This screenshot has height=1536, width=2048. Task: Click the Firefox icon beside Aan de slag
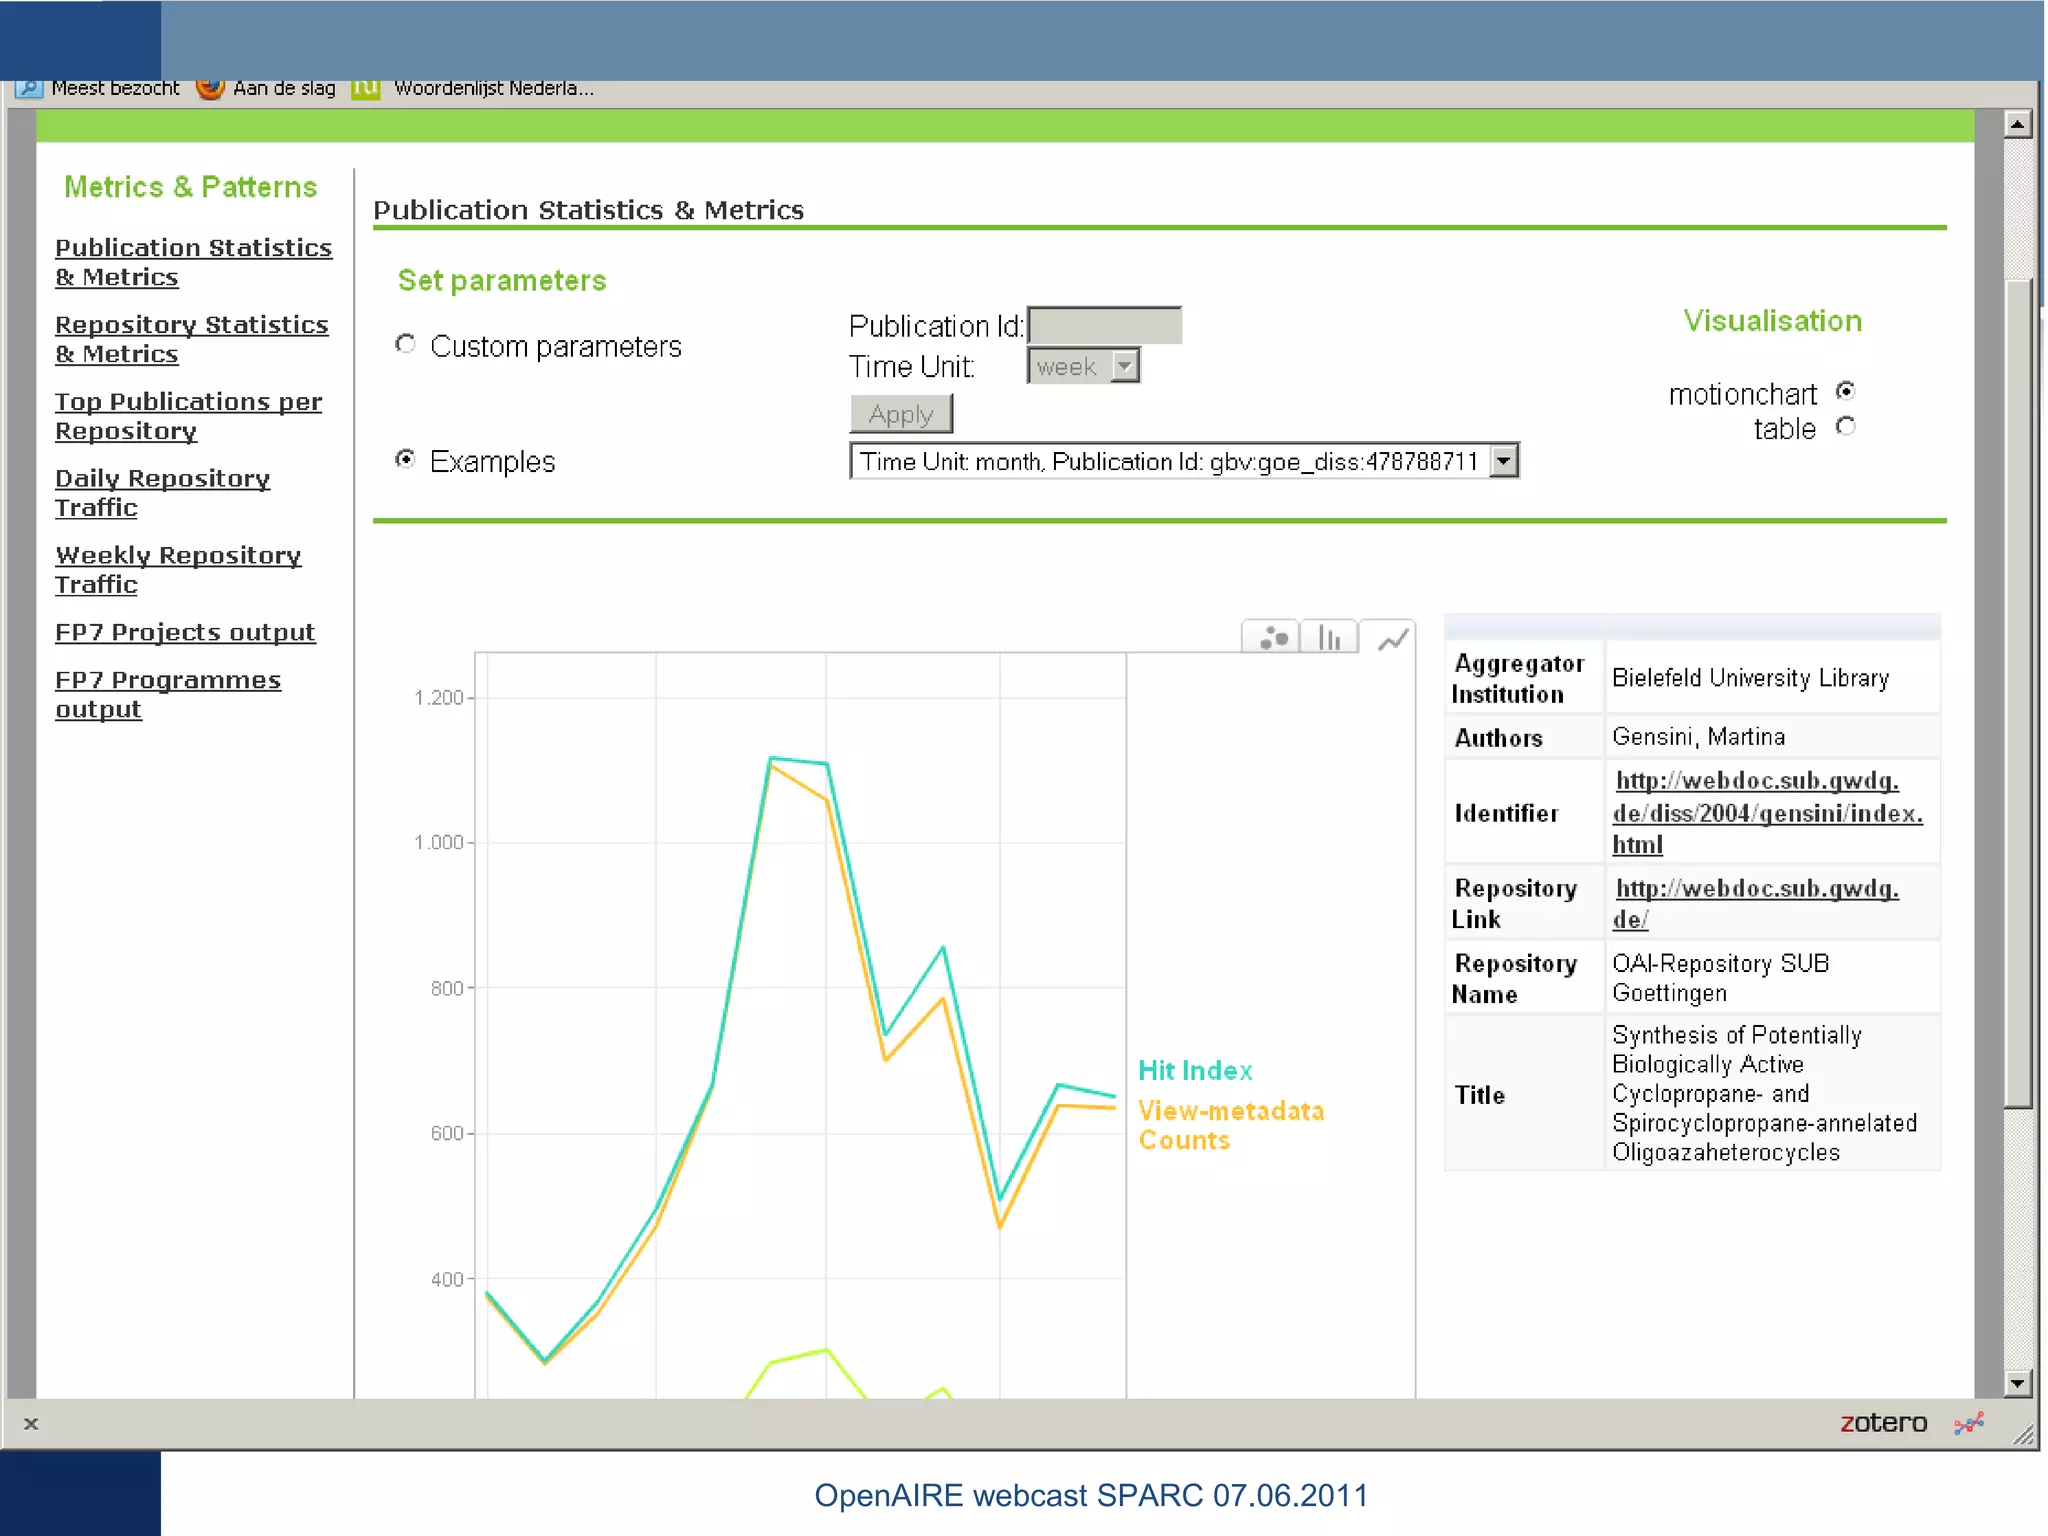(210, 88)
